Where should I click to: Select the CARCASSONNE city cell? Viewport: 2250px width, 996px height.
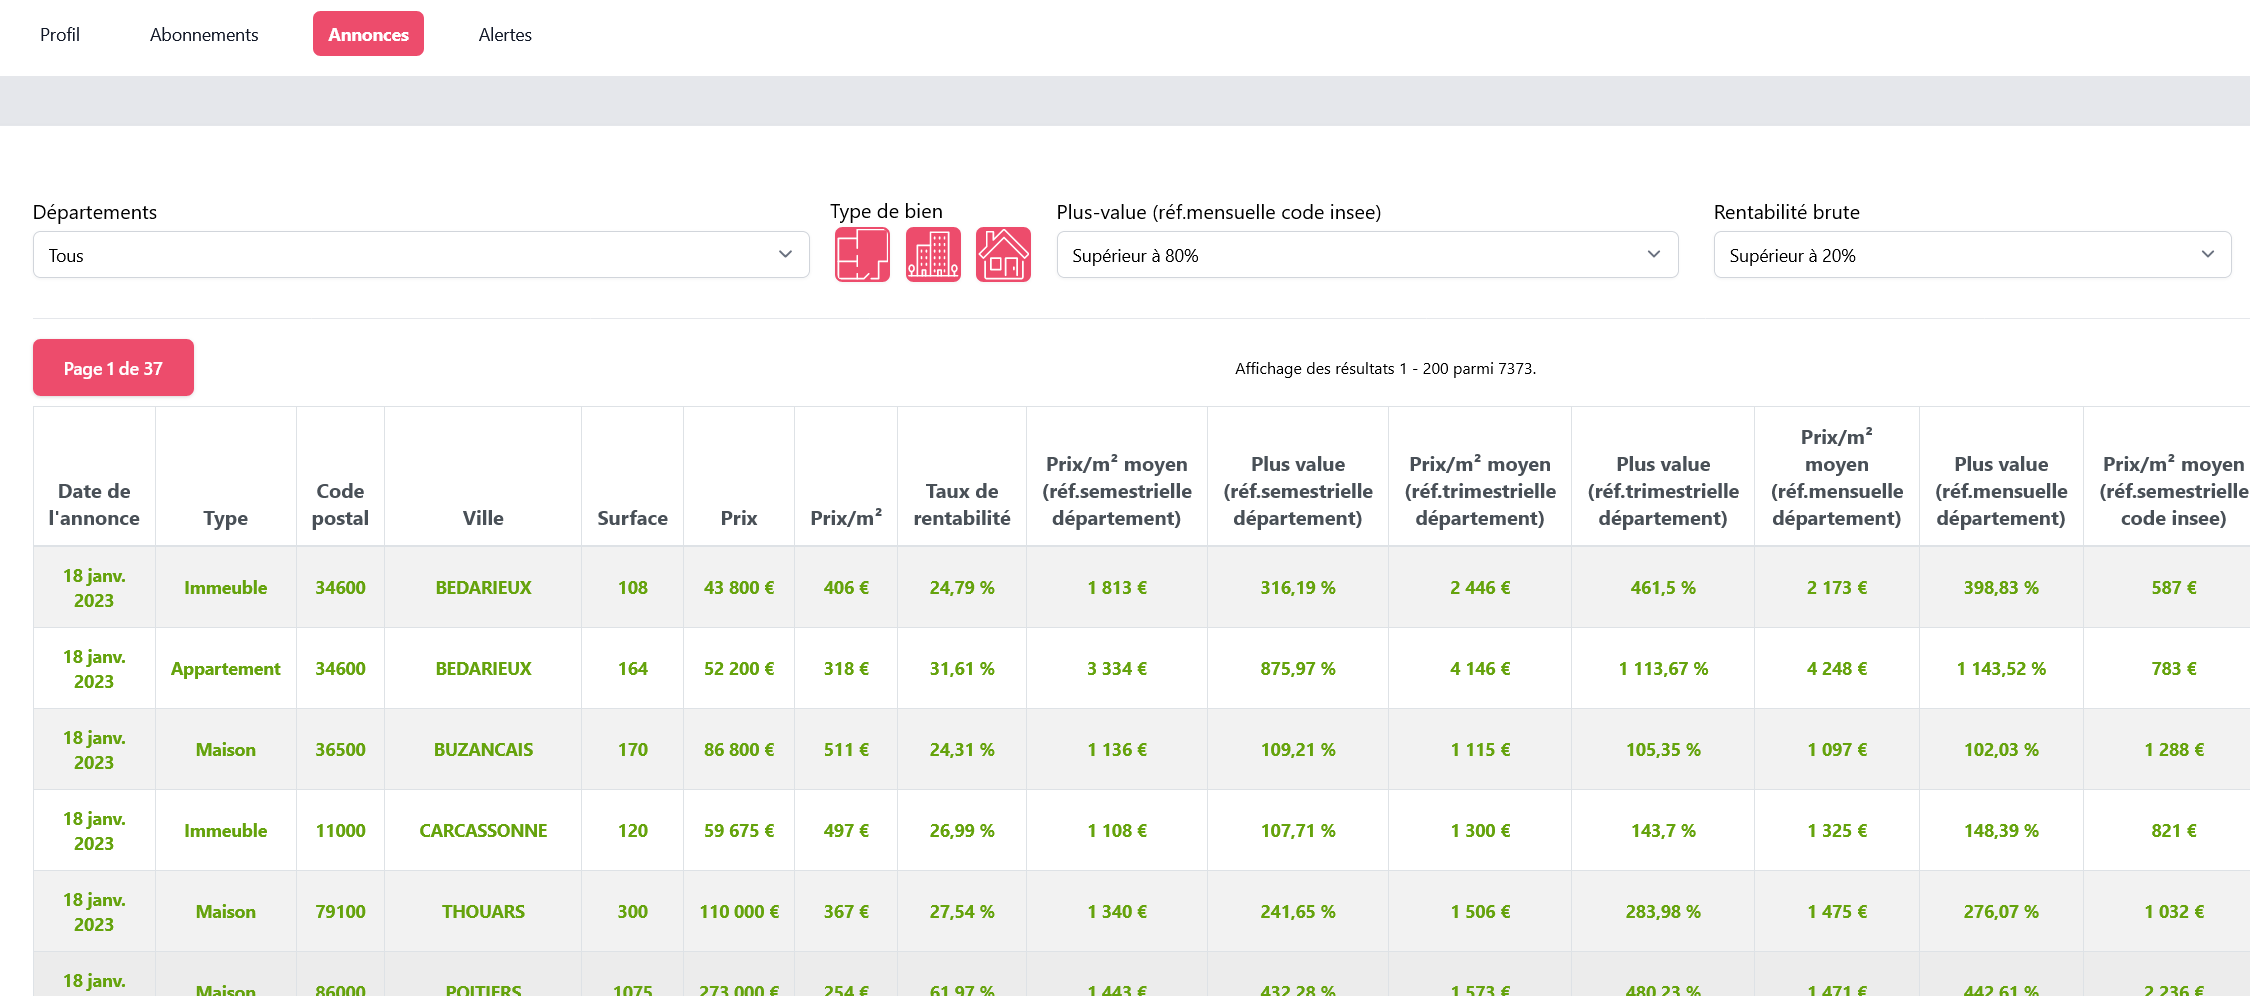[x=483, y=831]
